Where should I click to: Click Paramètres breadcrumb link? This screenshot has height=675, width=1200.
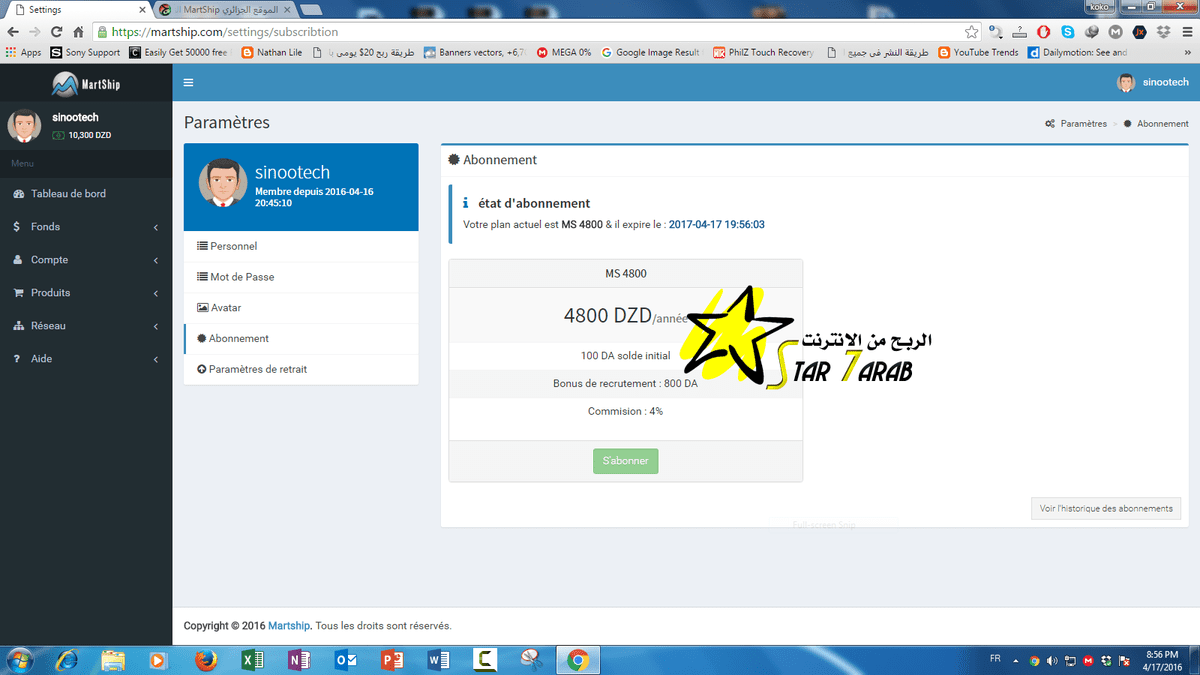1076,124
